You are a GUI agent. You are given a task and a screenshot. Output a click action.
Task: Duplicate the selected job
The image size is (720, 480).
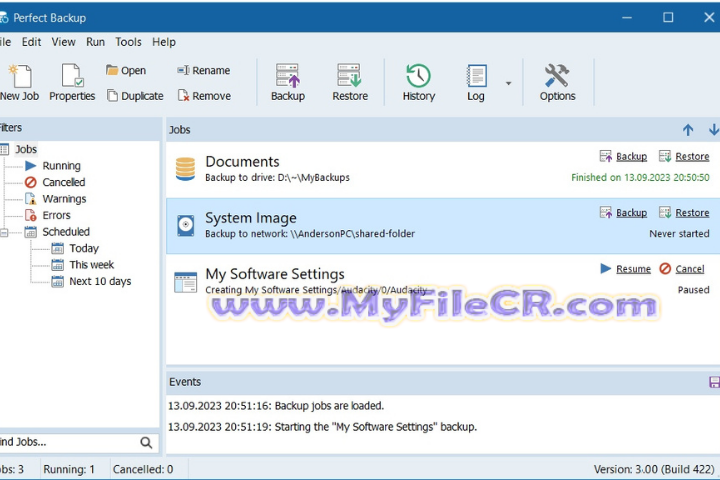coord(135,96)
